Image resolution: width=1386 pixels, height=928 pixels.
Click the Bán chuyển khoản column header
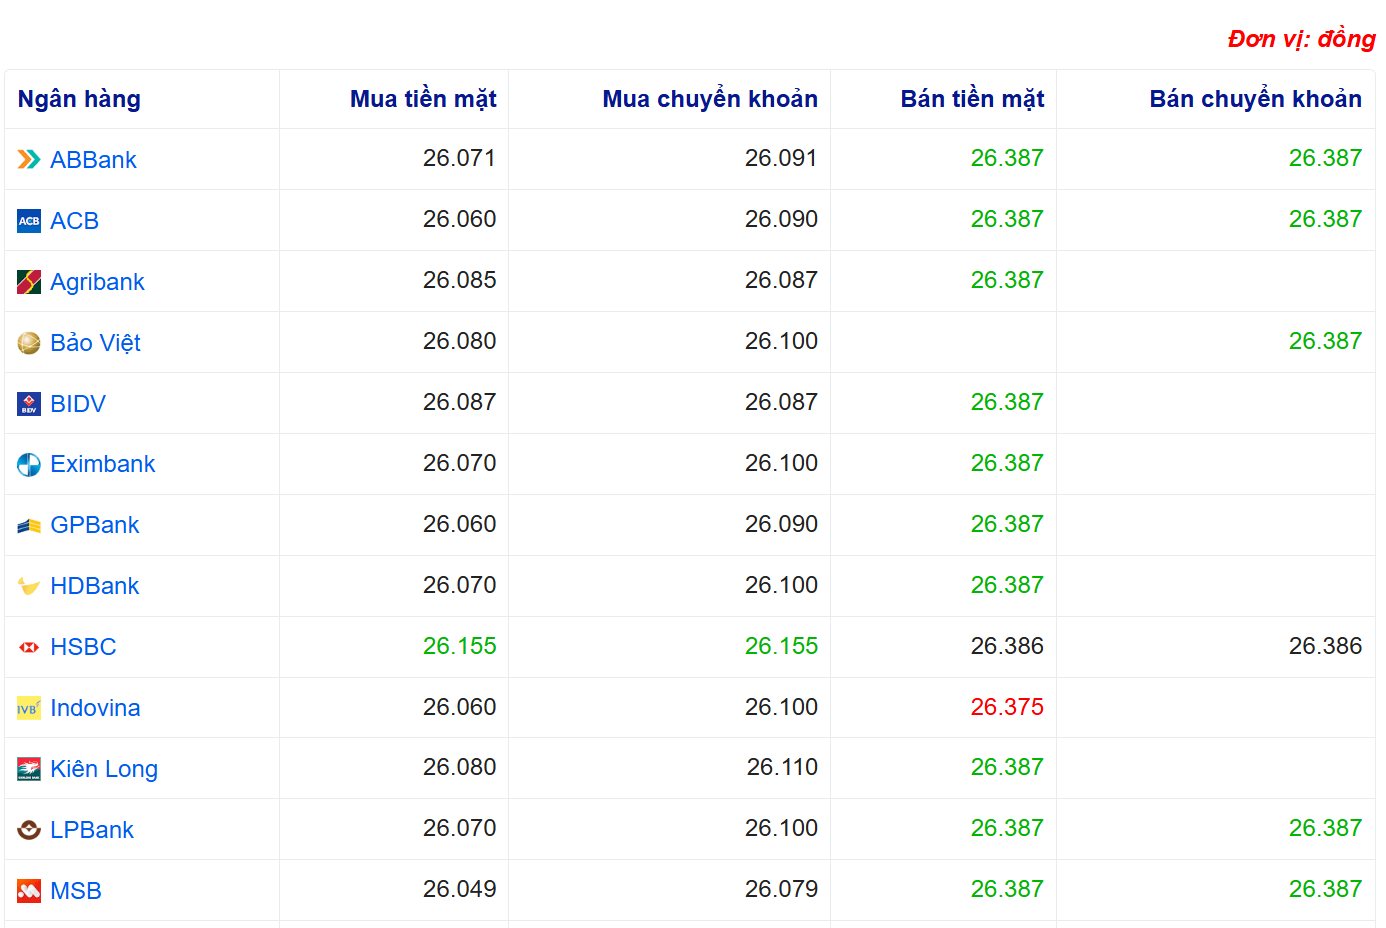tap(1254, 99)
